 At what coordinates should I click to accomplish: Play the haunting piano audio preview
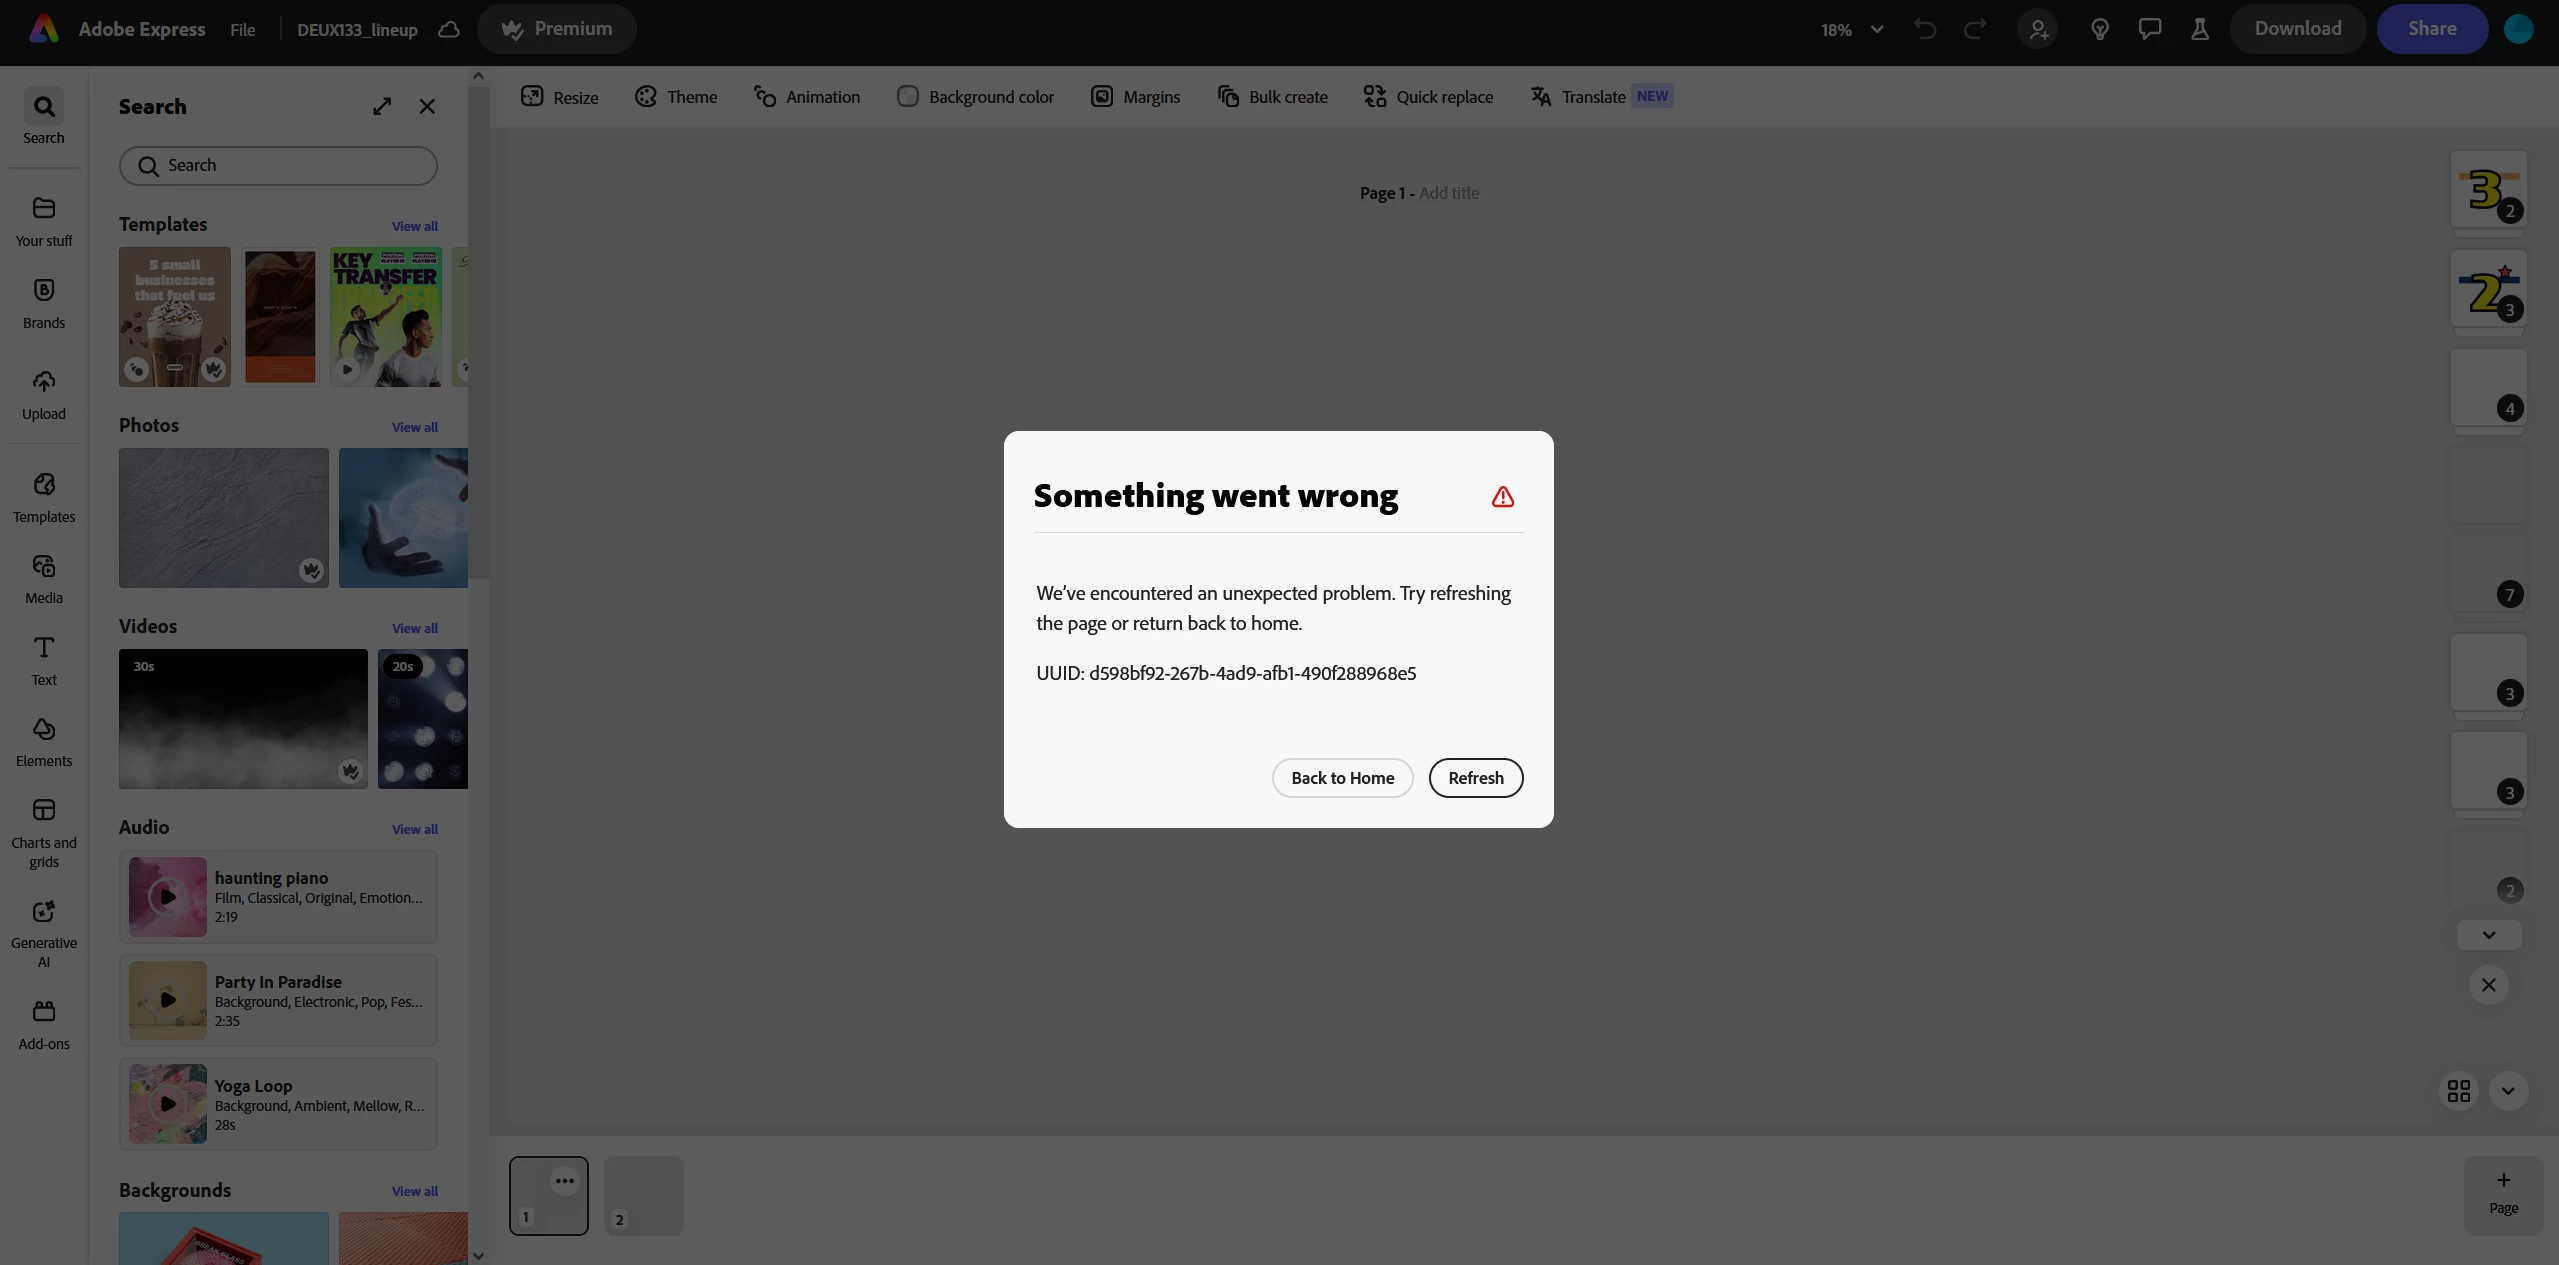coord(168,897)
